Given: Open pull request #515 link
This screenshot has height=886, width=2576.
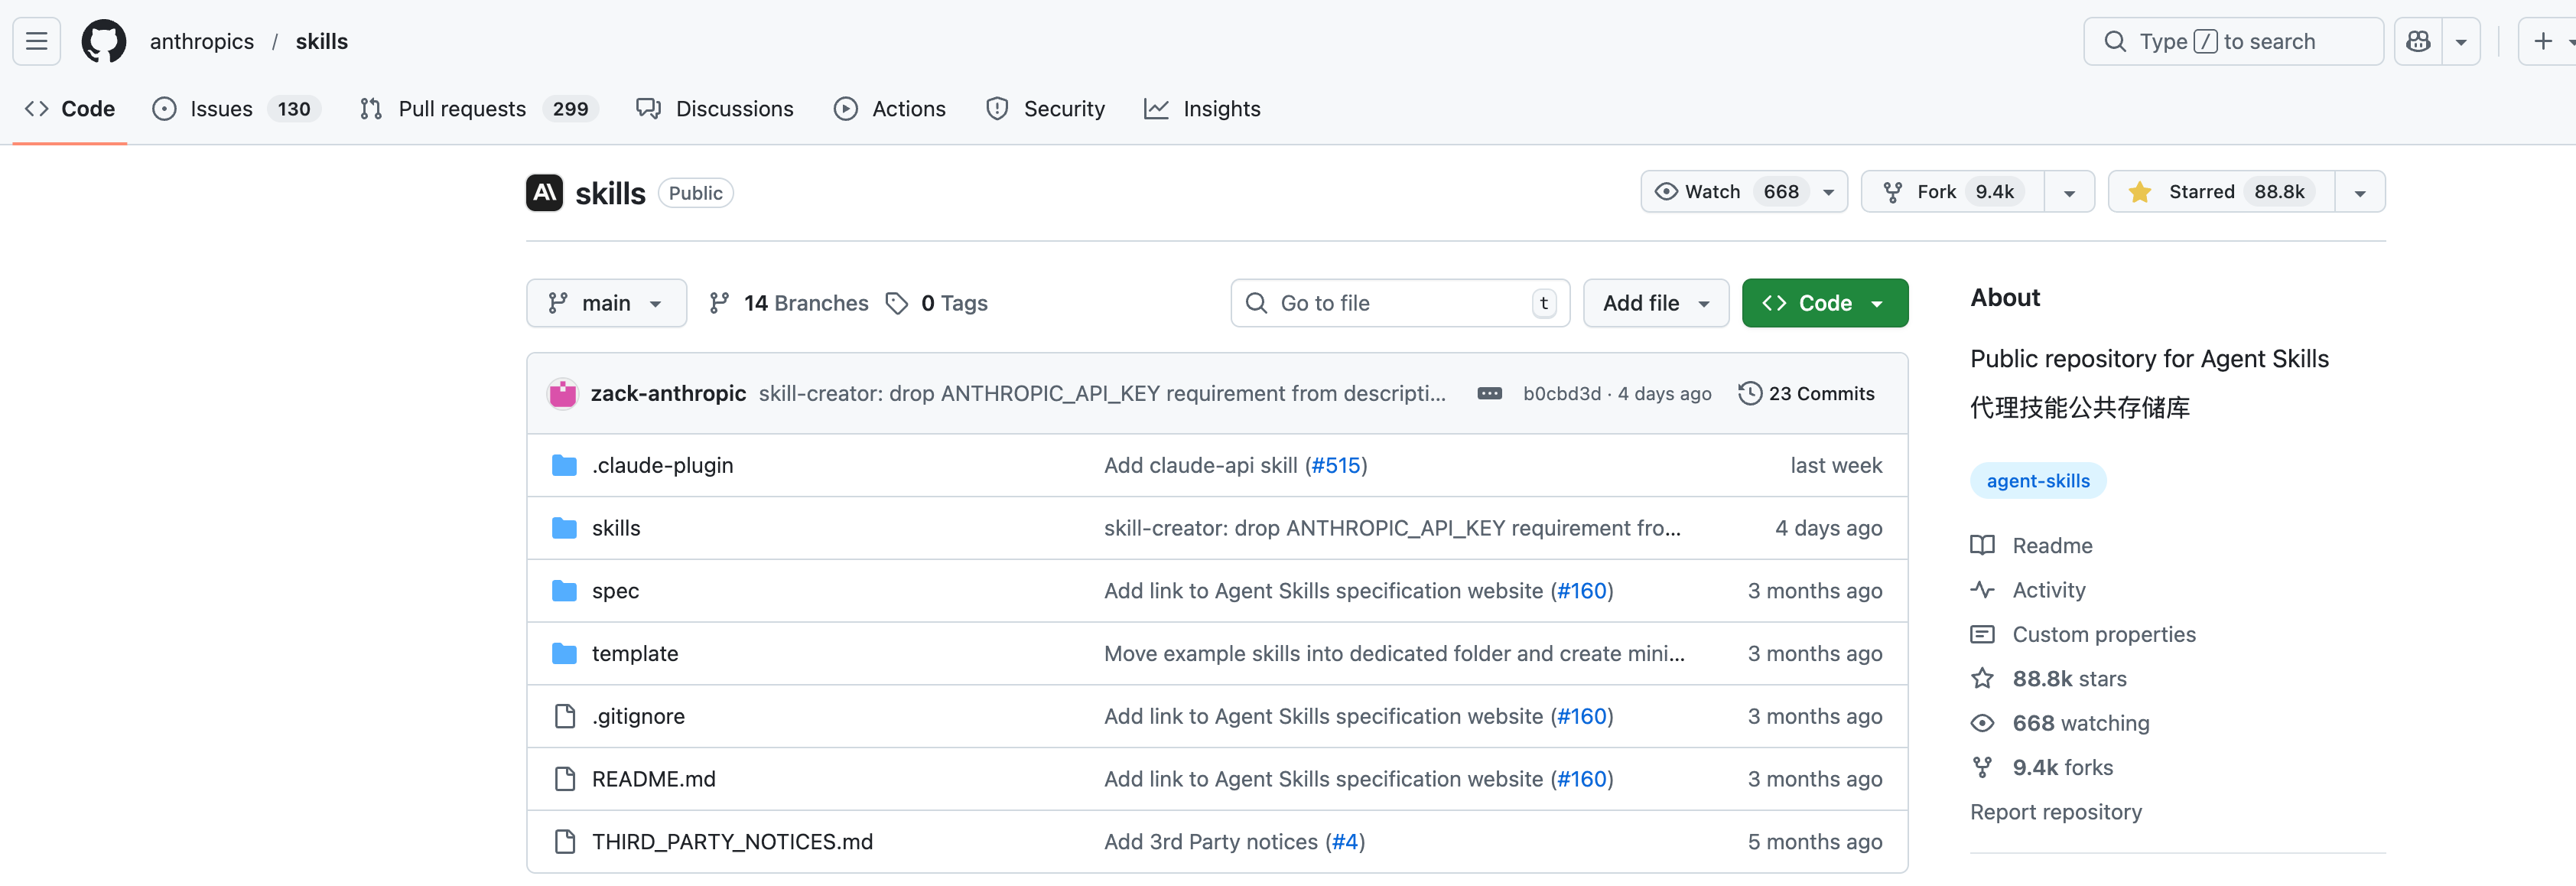Looking at the screenshot, I should click(x=1336, y=465).
